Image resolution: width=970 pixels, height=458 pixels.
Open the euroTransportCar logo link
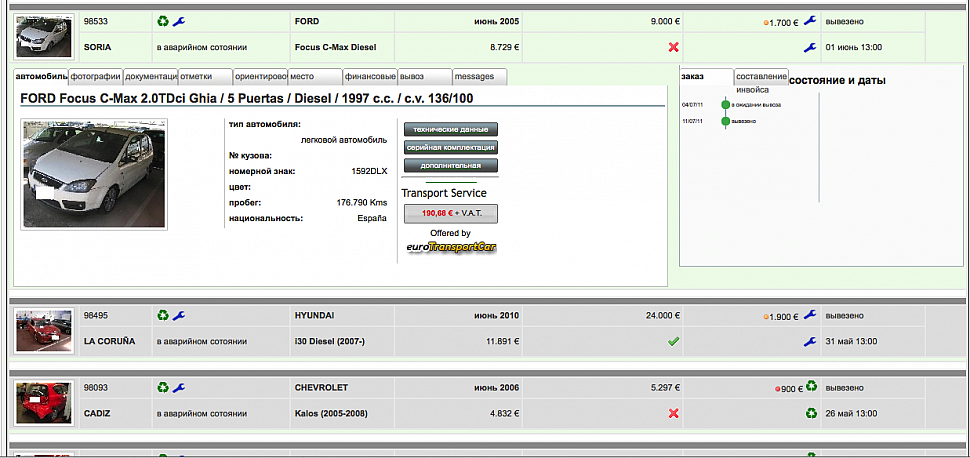pyautogui.click(x=451, y=247)
